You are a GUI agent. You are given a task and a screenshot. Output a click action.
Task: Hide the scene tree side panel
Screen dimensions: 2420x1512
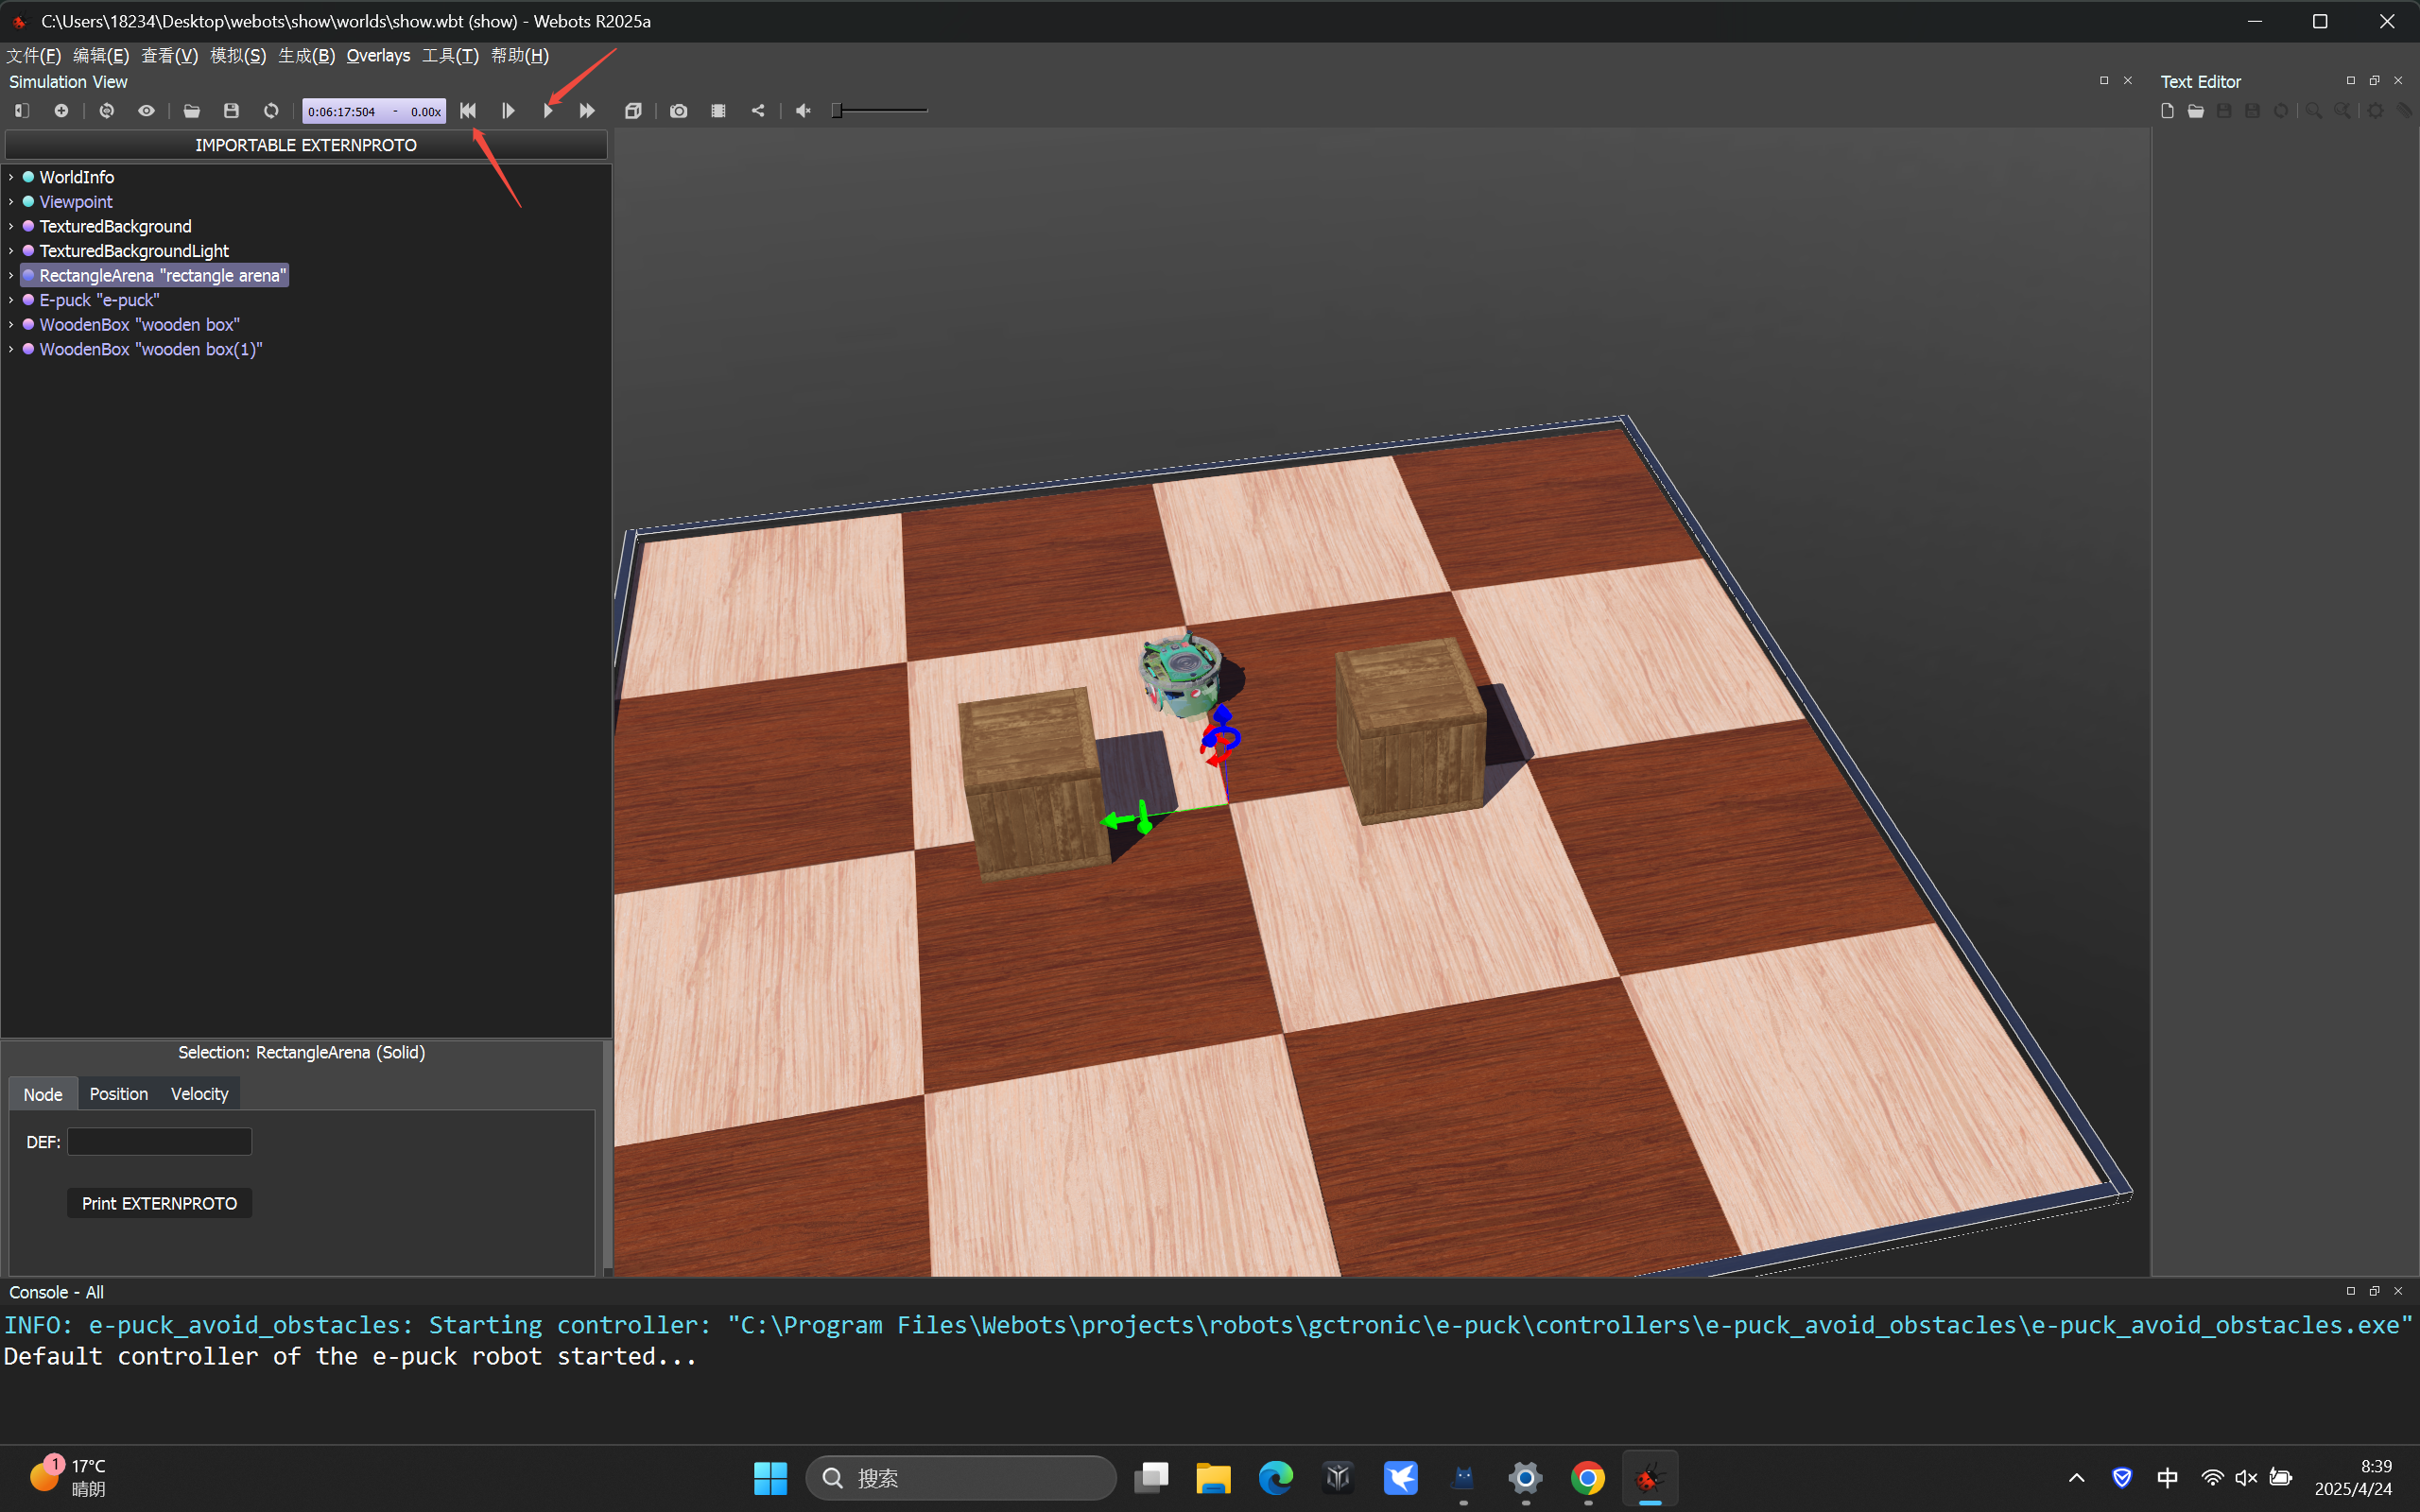tap(22, 111)
